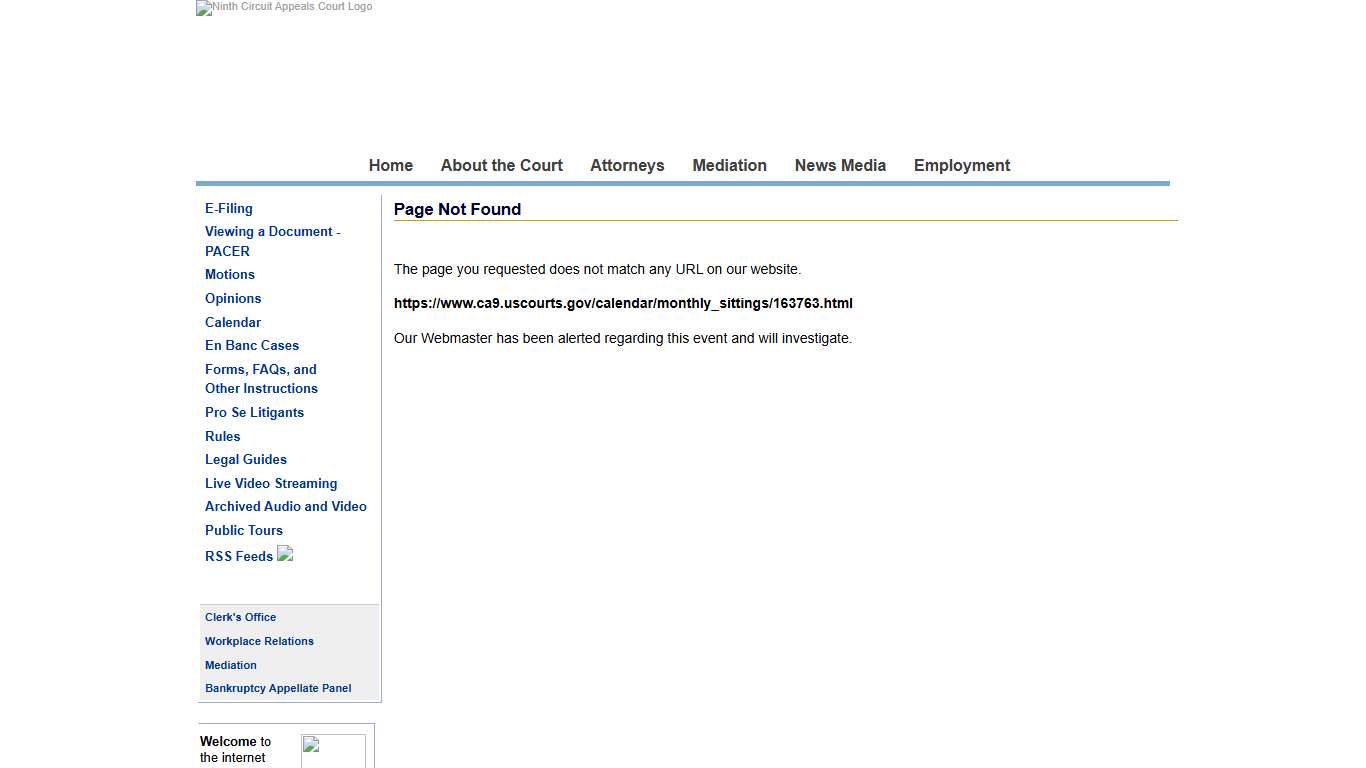This screenshot has height=768, width=1366.
Task: Open the About the Court menu item
Action: [x=501, y=165]
